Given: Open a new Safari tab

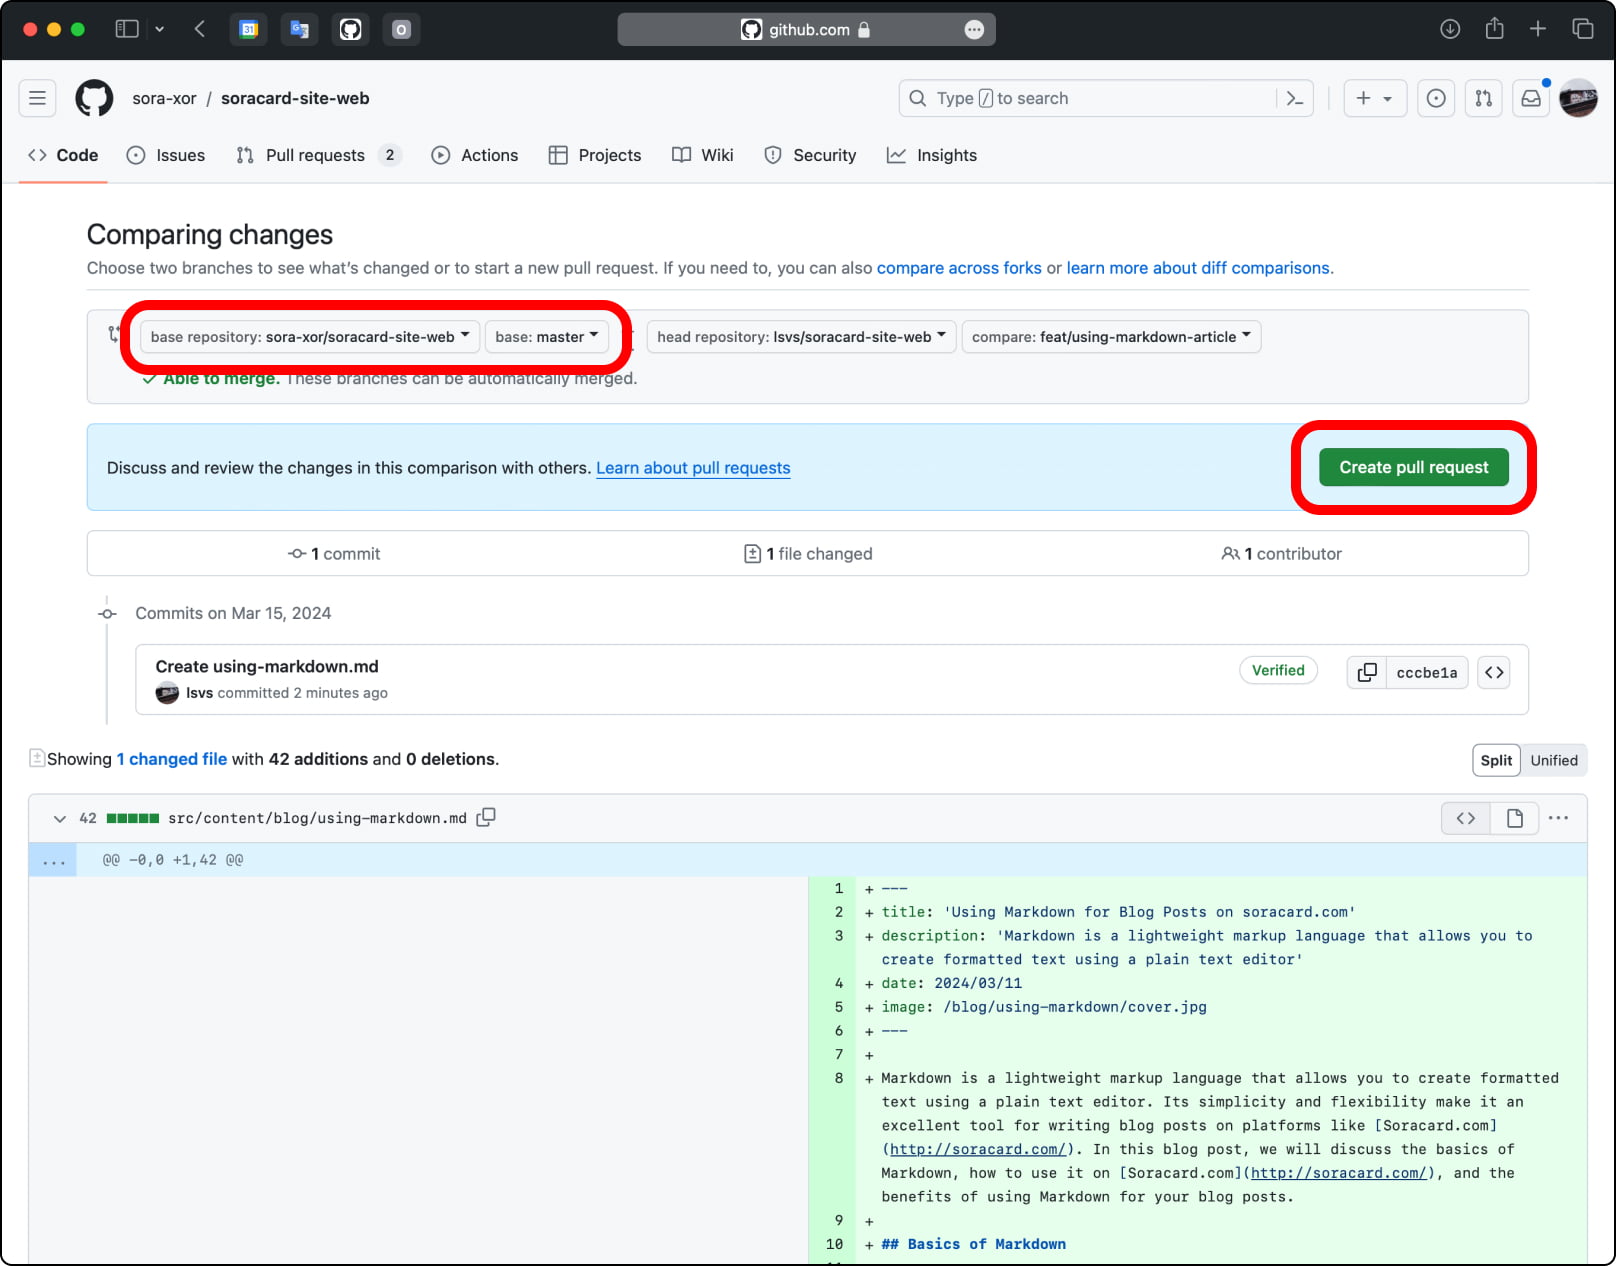Looking at the screenshot, I should (1538, 29).
